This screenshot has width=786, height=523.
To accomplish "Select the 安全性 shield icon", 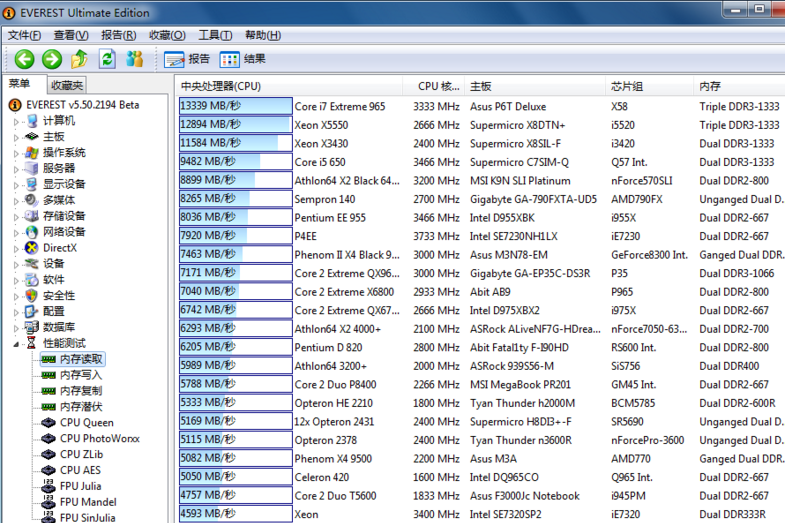I will tap(32, 295).
